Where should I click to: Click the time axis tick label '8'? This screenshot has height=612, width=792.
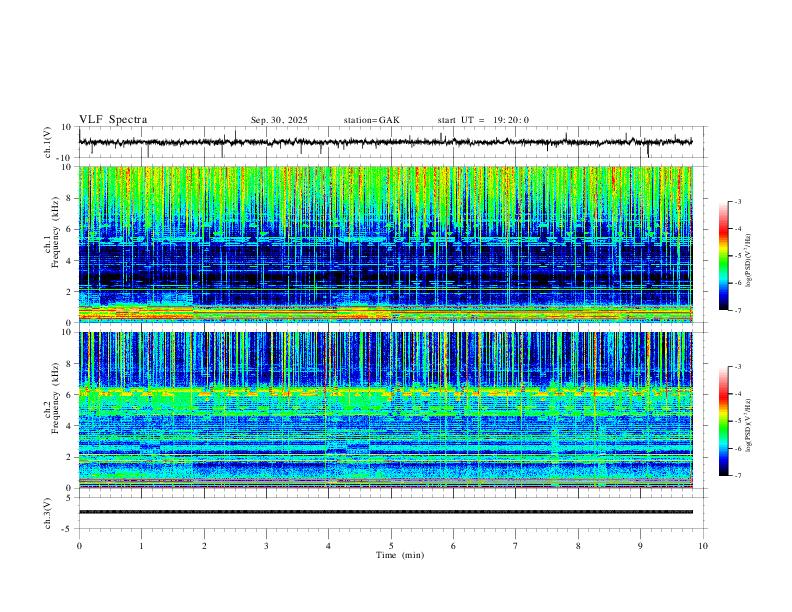click(578, 546)
